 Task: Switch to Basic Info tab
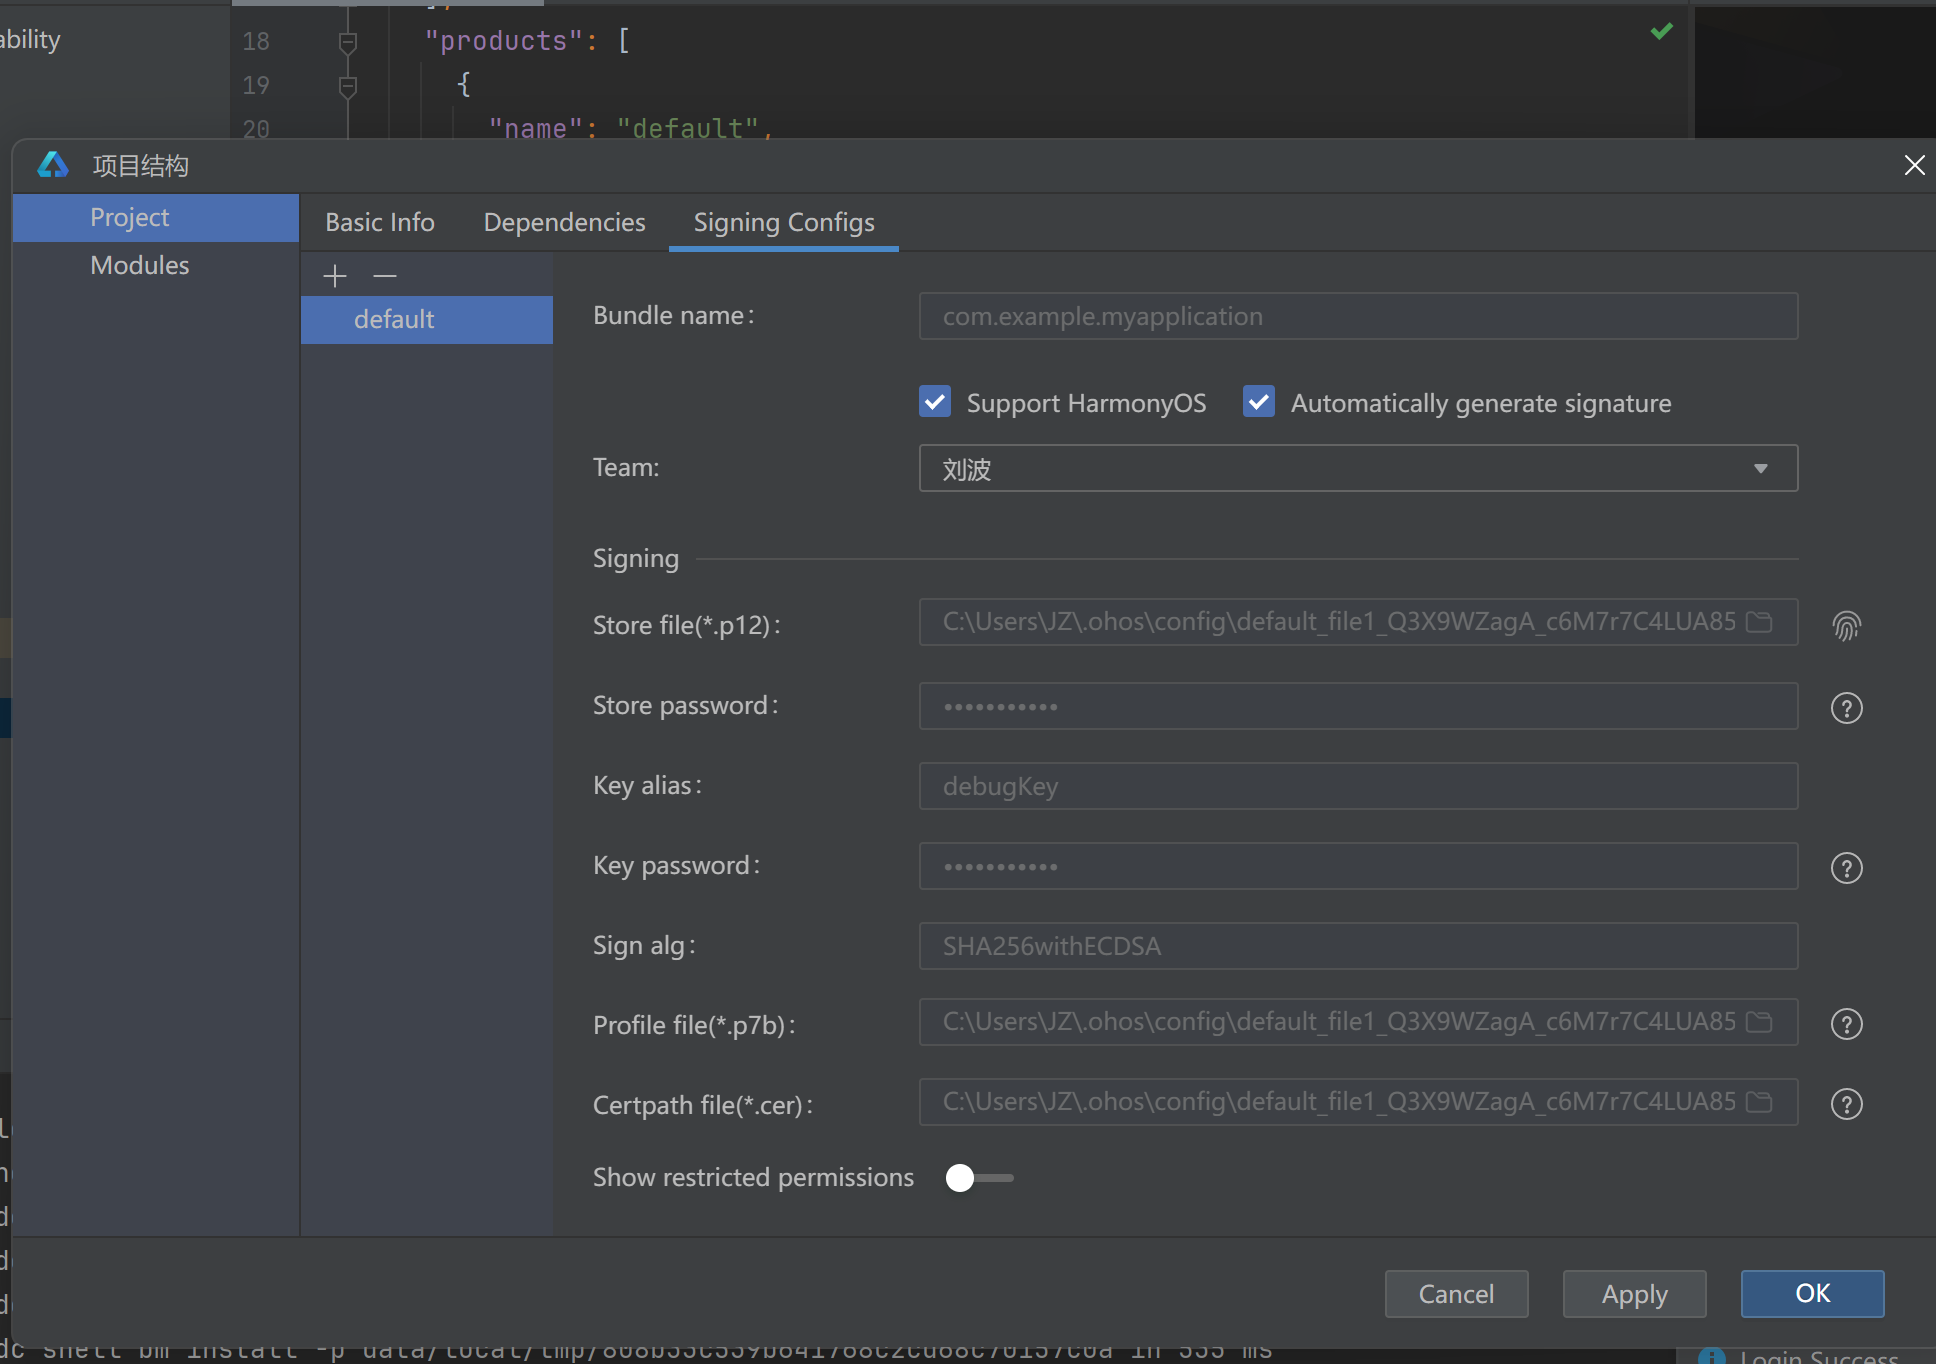(x=380, y=222)
